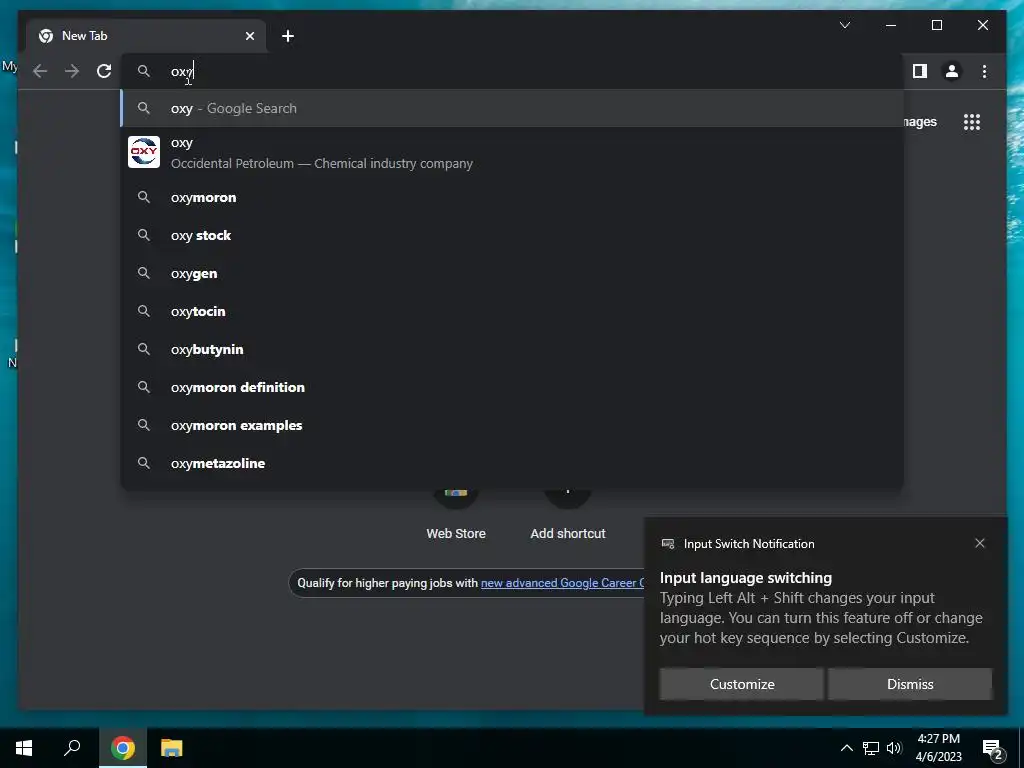
Task: Pick the 'oxytocin' suggestion
Action: point(513,312)
